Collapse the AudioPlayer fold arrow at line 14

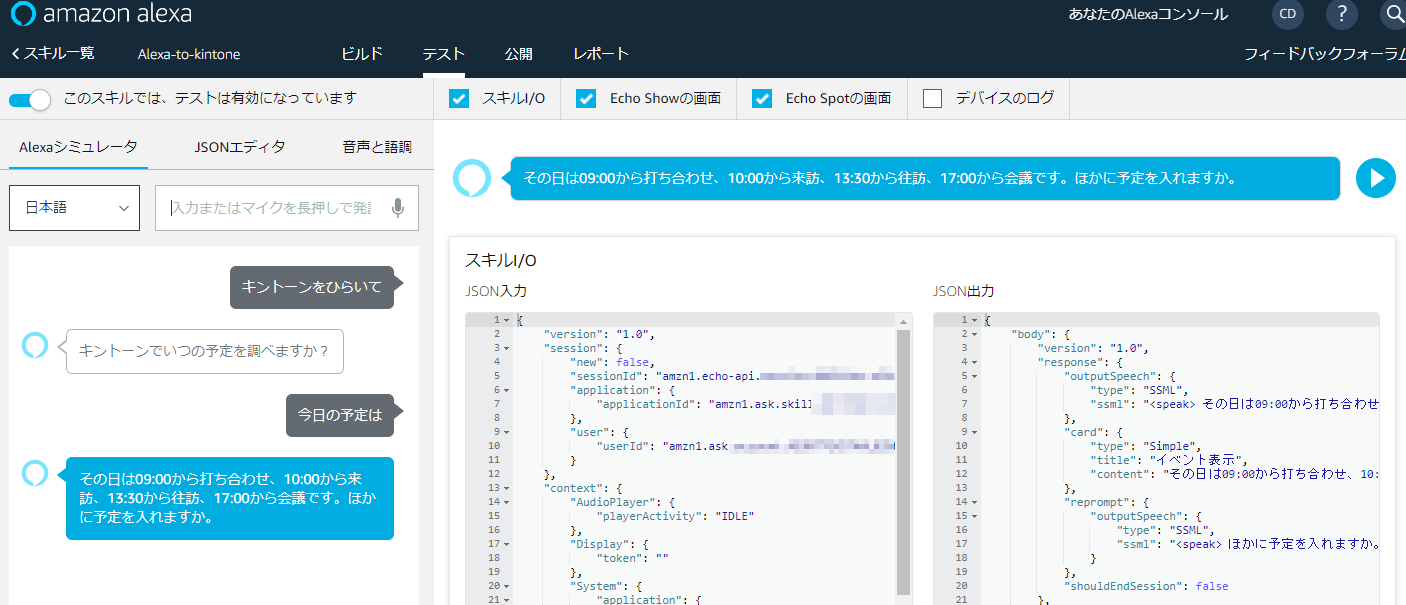[508, 502]
